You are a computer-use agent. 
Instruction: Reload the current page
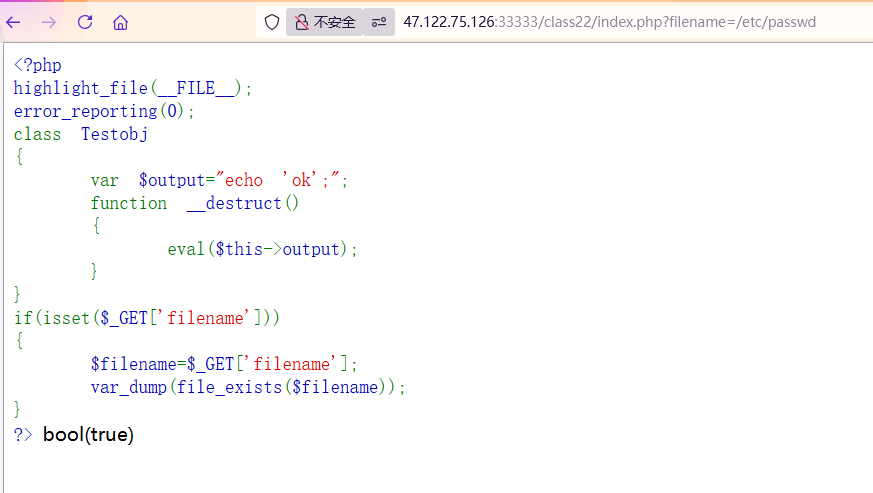pyautogui.click(x=85, y=22)
